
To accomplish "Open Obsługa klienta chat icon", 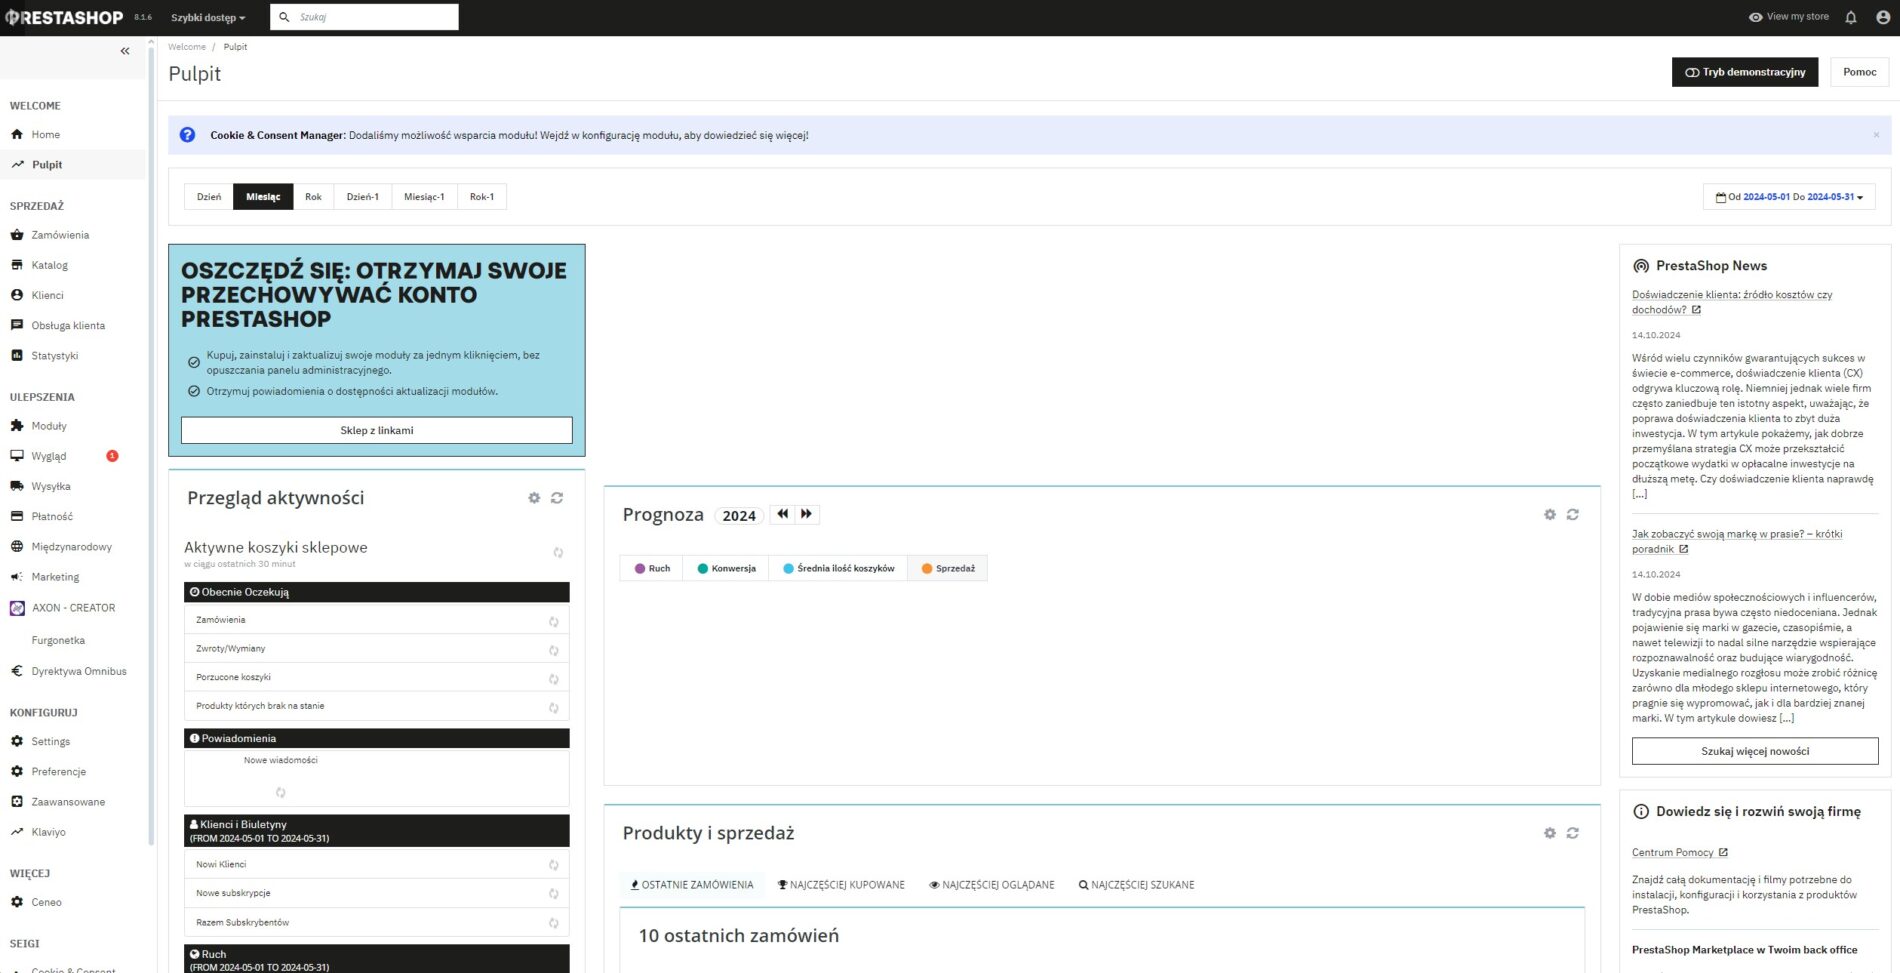I will [17, 325].
